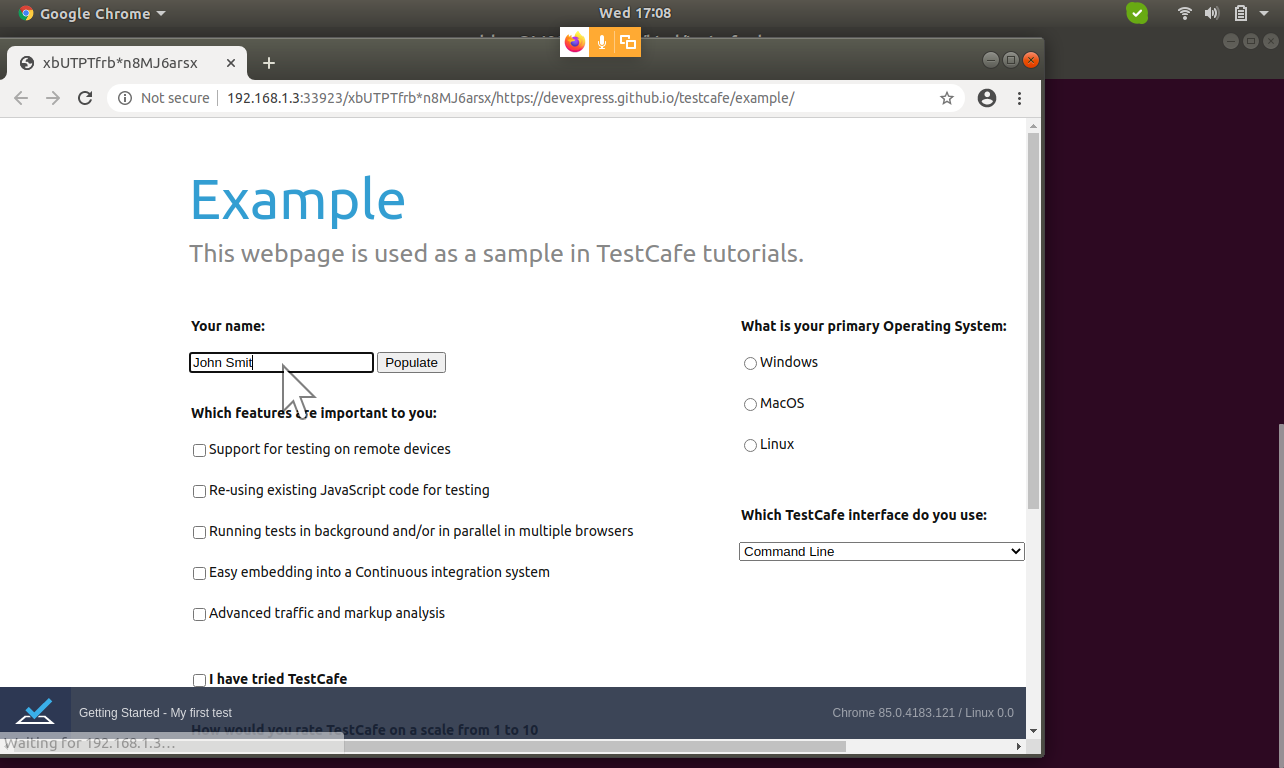Click the address bar URL
The height and width of the screenshot is (768, 1284).
(x=510, y=98)
